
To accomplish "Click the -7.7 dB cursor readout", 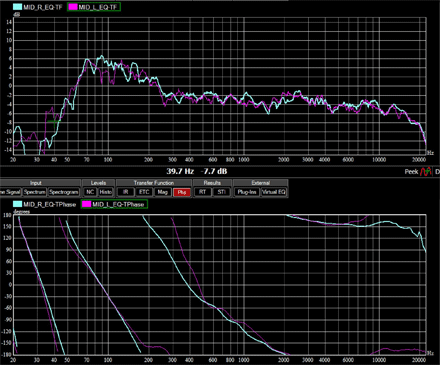I will coord(215,171).
